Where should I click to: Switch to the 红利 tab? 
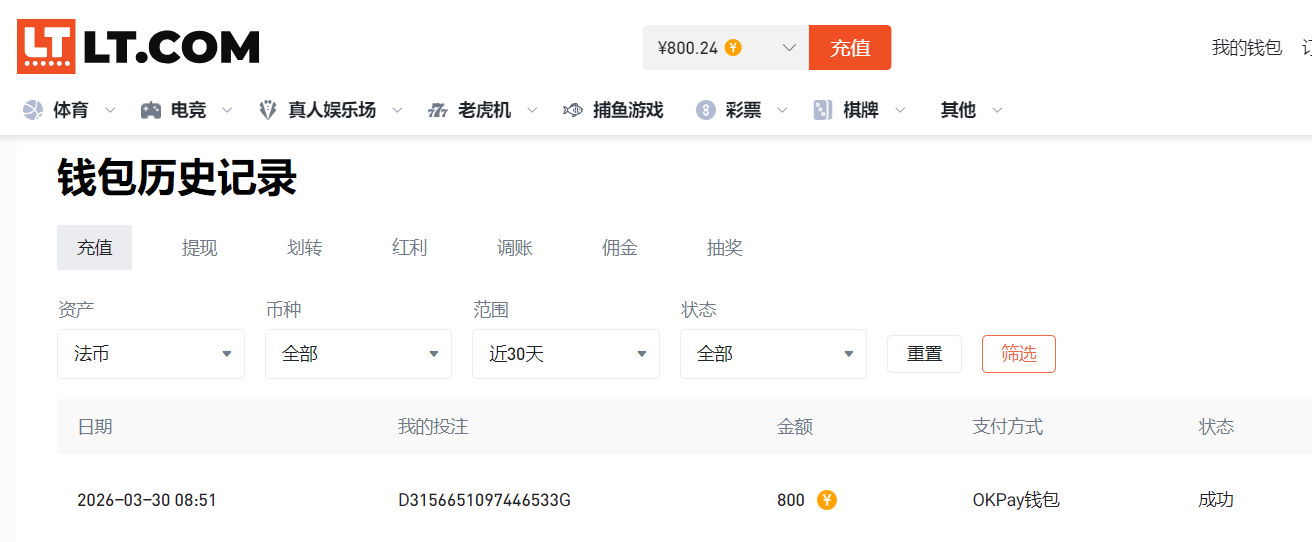pyautogui.click(x=409, y=248)
